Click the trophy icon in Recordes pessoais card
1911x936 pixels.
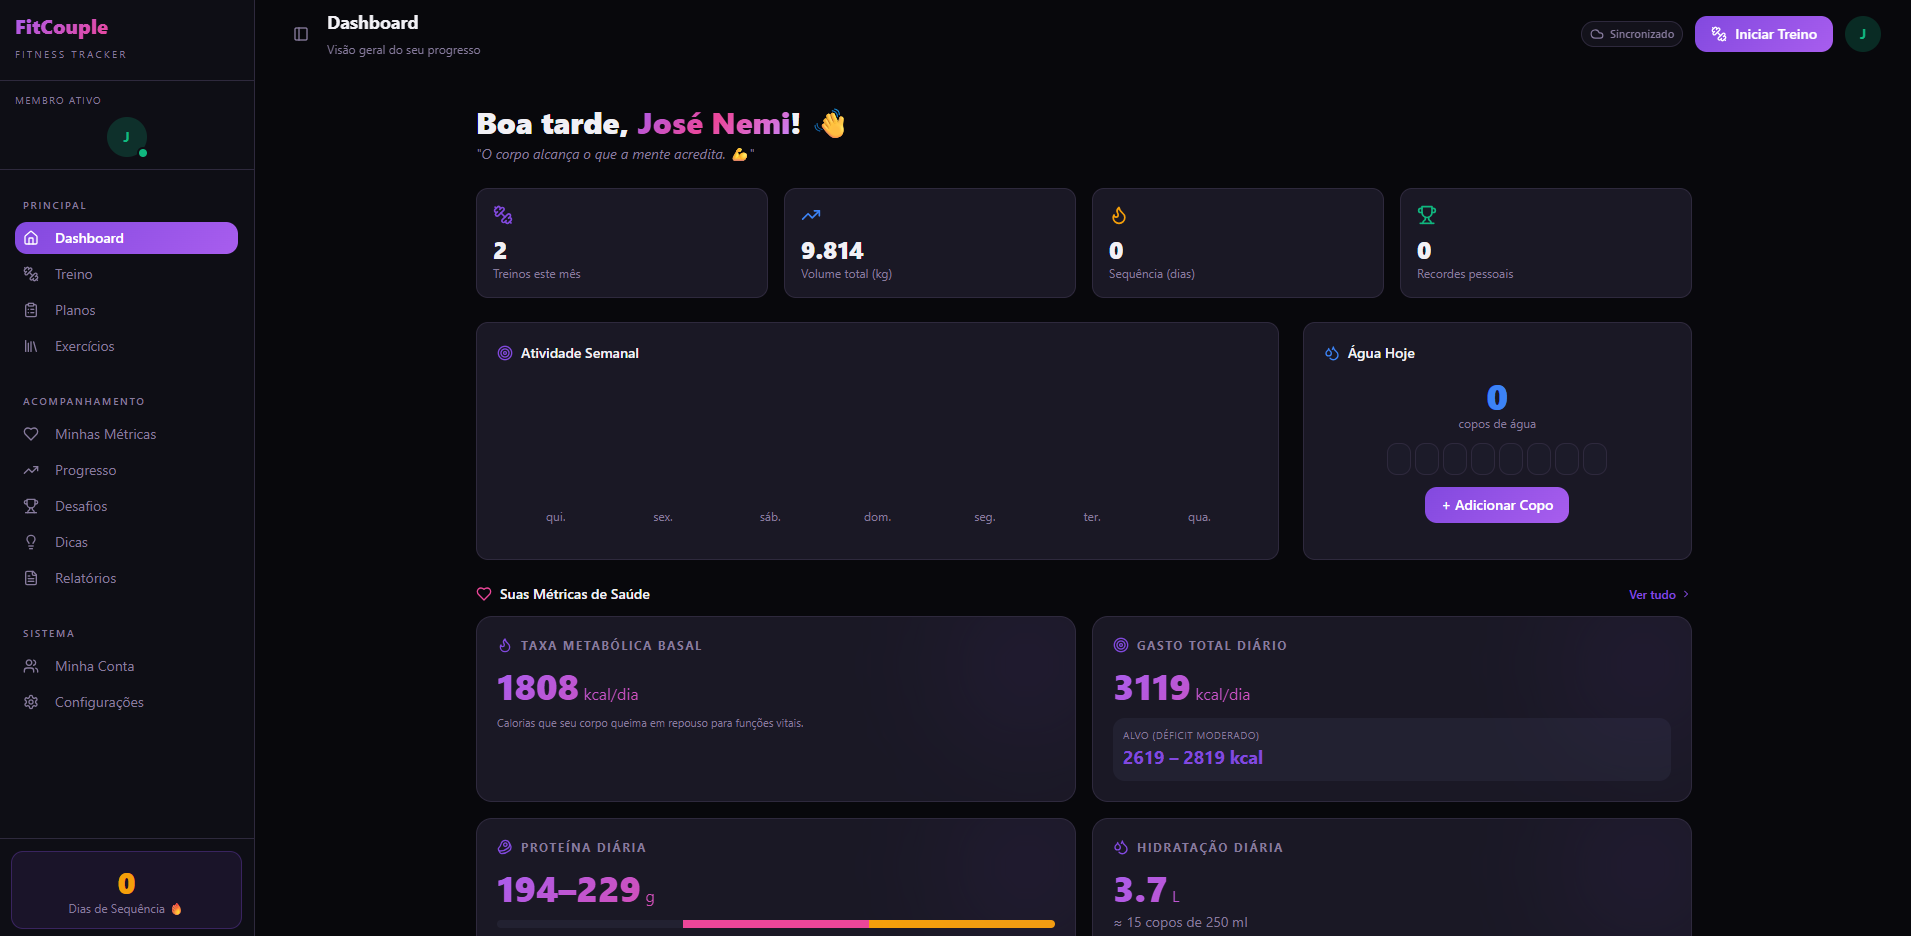coord(1427,215)
